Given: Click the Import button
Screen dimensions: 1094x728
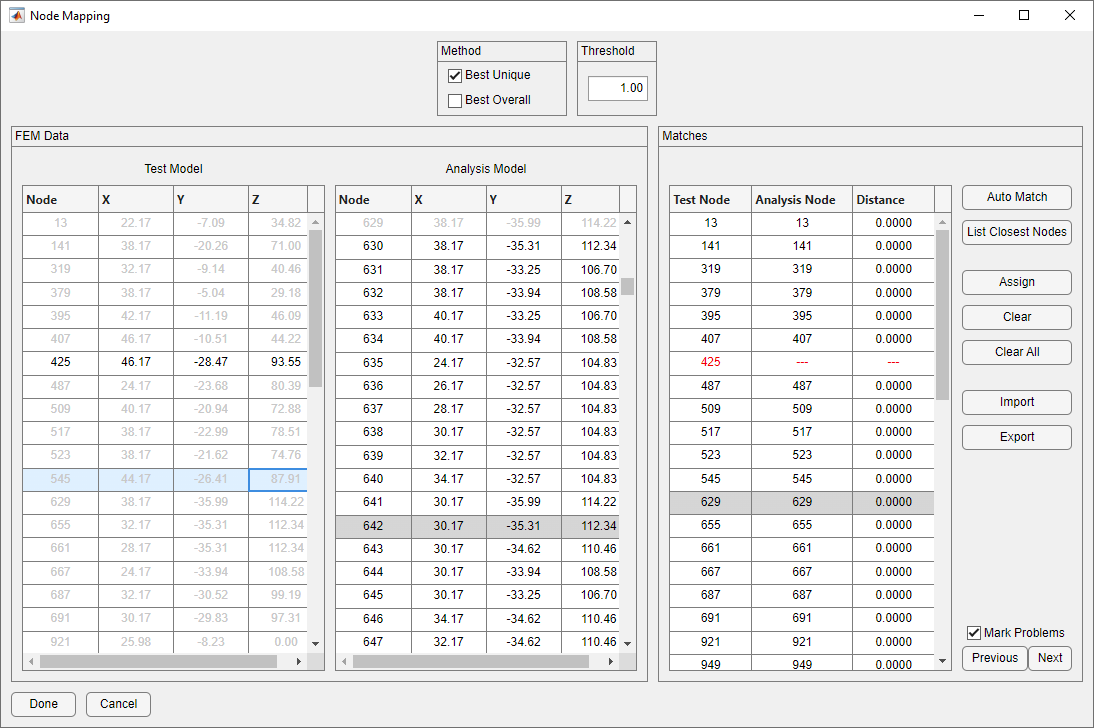Looking at the screenshot, I should [1017, 403].
